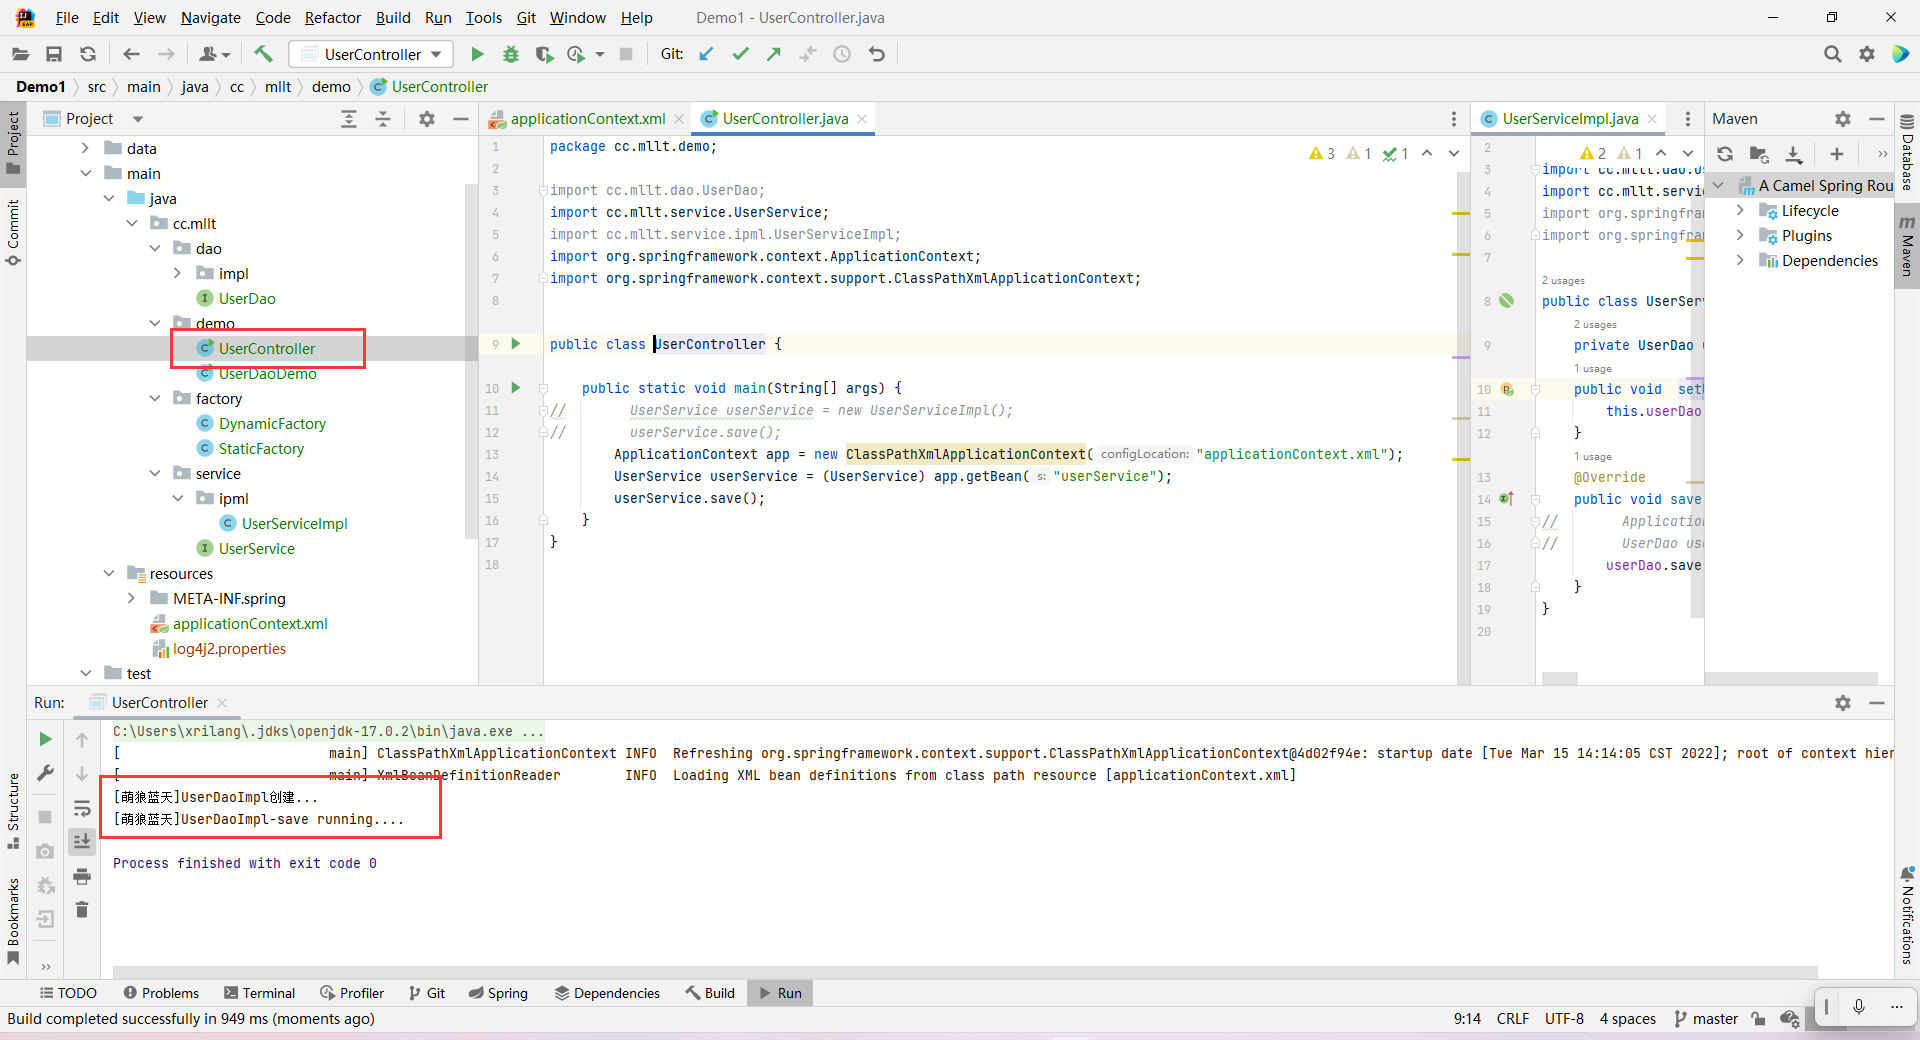Build the project with the hammer icon
The image size is (1920, 1040).
[x=263, y=54]
